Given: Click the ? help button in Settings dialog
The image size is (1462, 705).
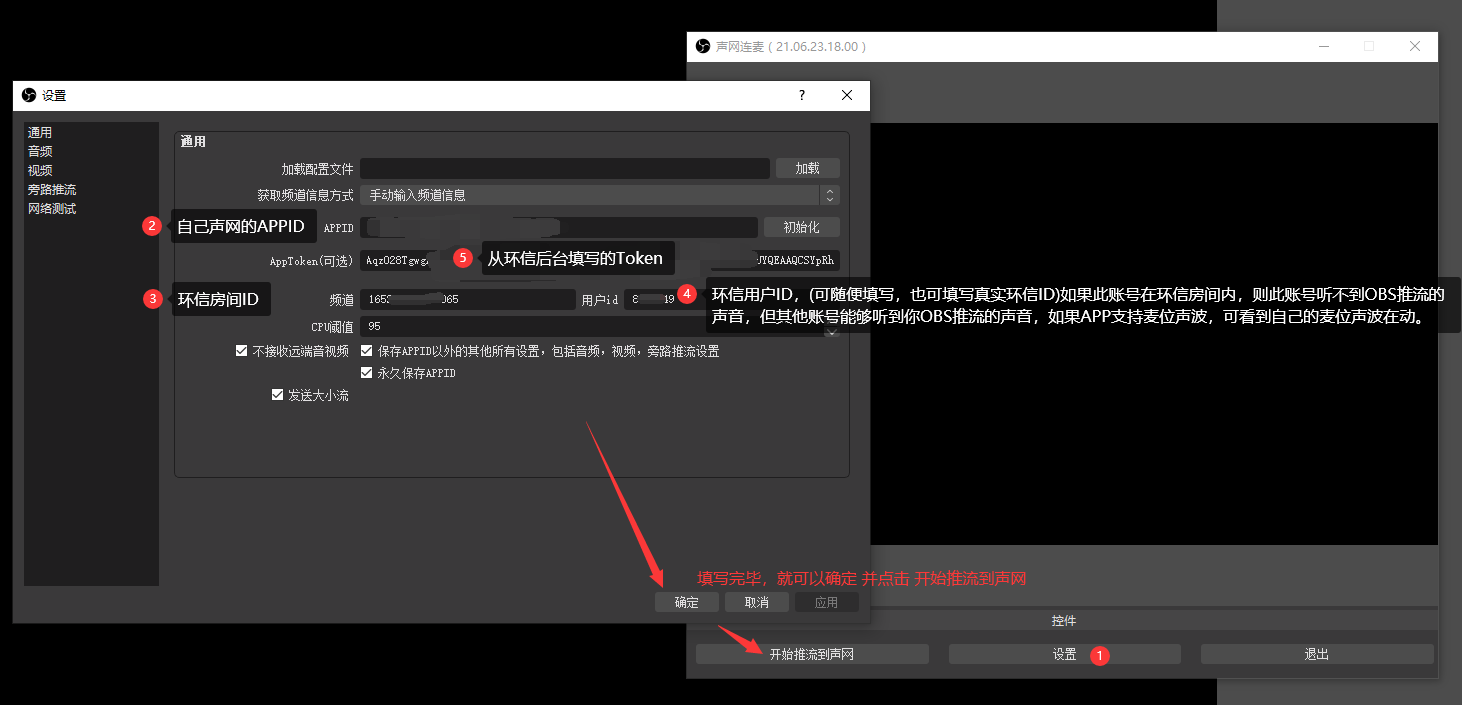Looking at the screenshot, I should 801,96.
